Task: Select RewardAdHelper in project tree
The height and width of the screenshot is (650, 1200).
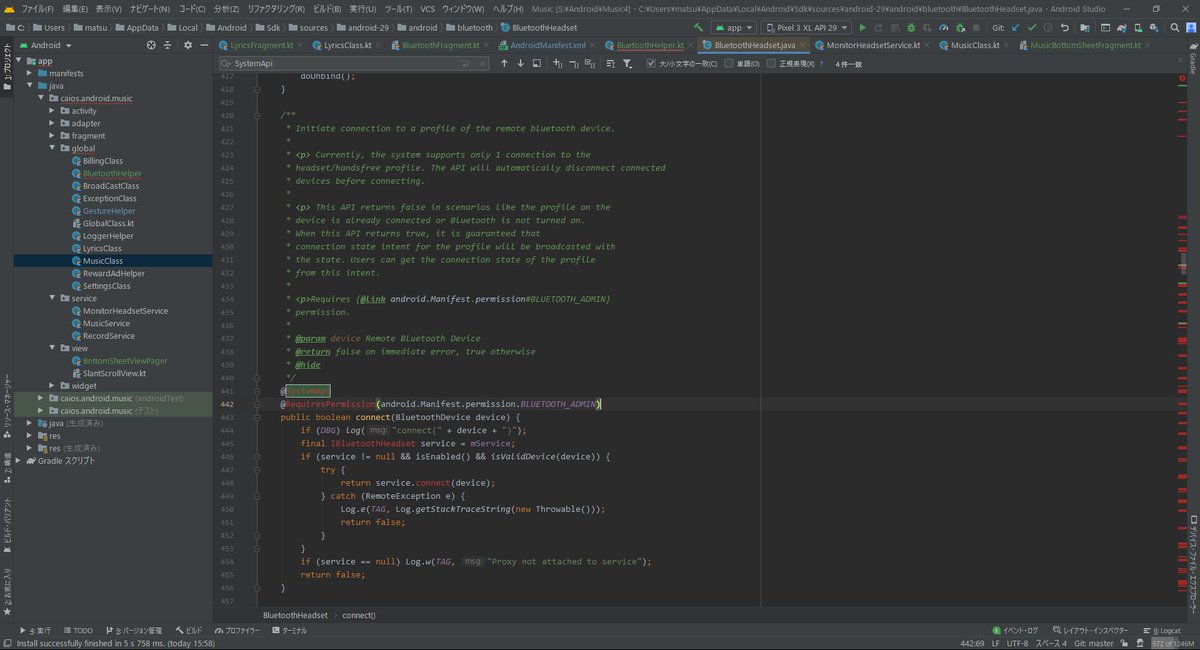Action: 113,273
